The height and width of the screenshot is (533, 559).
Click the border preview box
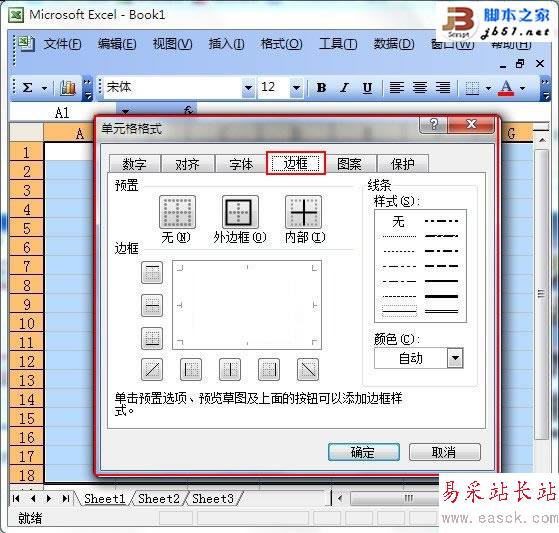tap(247, 305)
